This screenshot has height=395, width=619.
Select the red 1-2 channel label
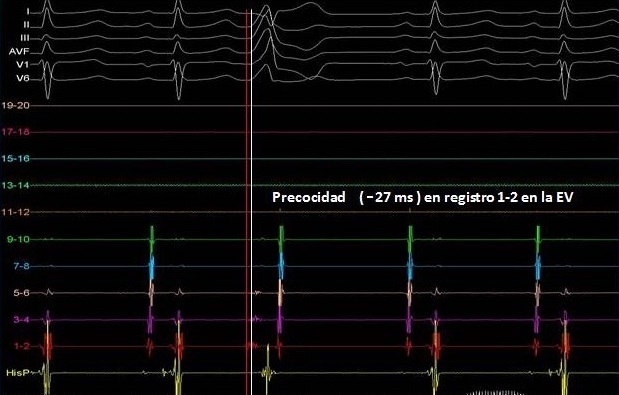pos(21,346)
